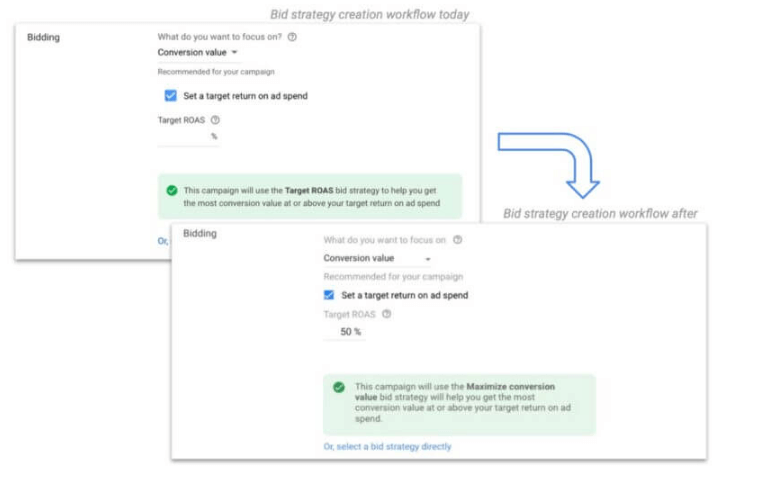Click Target ROAS field showing 50 %
Screen dimensions: 780x478
pos(344,332)
